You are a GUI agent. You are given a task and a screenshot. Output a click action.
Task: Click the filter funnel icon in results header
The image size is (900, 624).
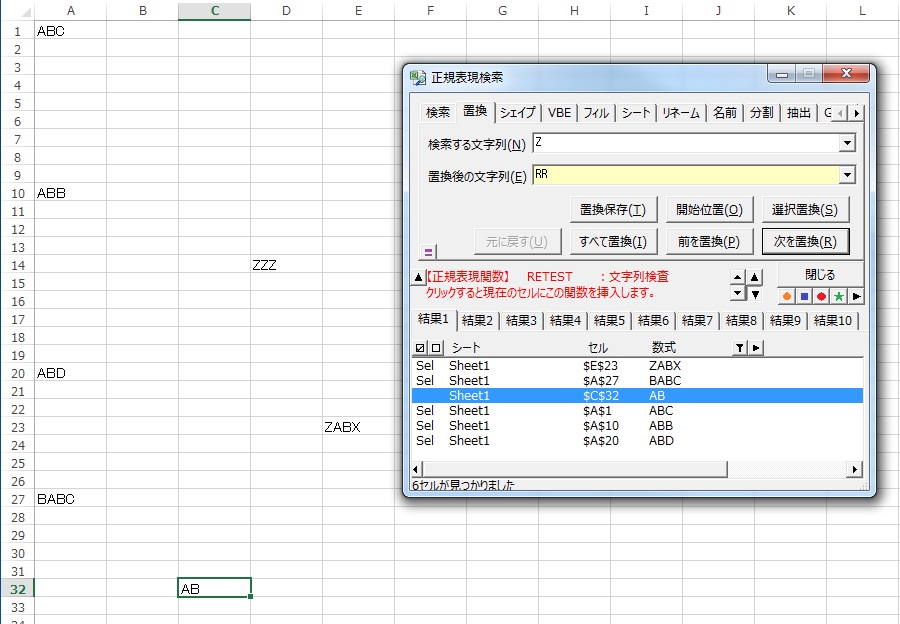click(x=739, y=347)
